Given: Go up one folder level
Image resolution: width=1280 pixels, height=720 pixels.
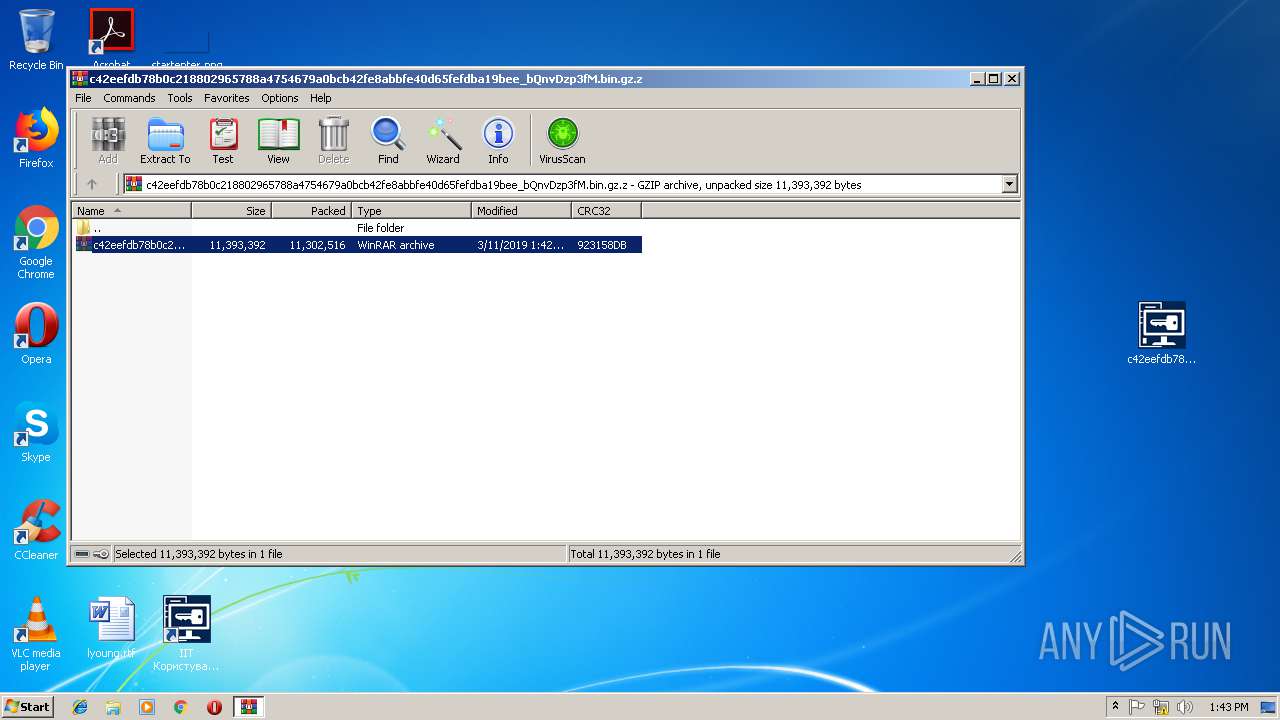Looking at the screenshot, I should pyautogui.click(x=92, y=184).
